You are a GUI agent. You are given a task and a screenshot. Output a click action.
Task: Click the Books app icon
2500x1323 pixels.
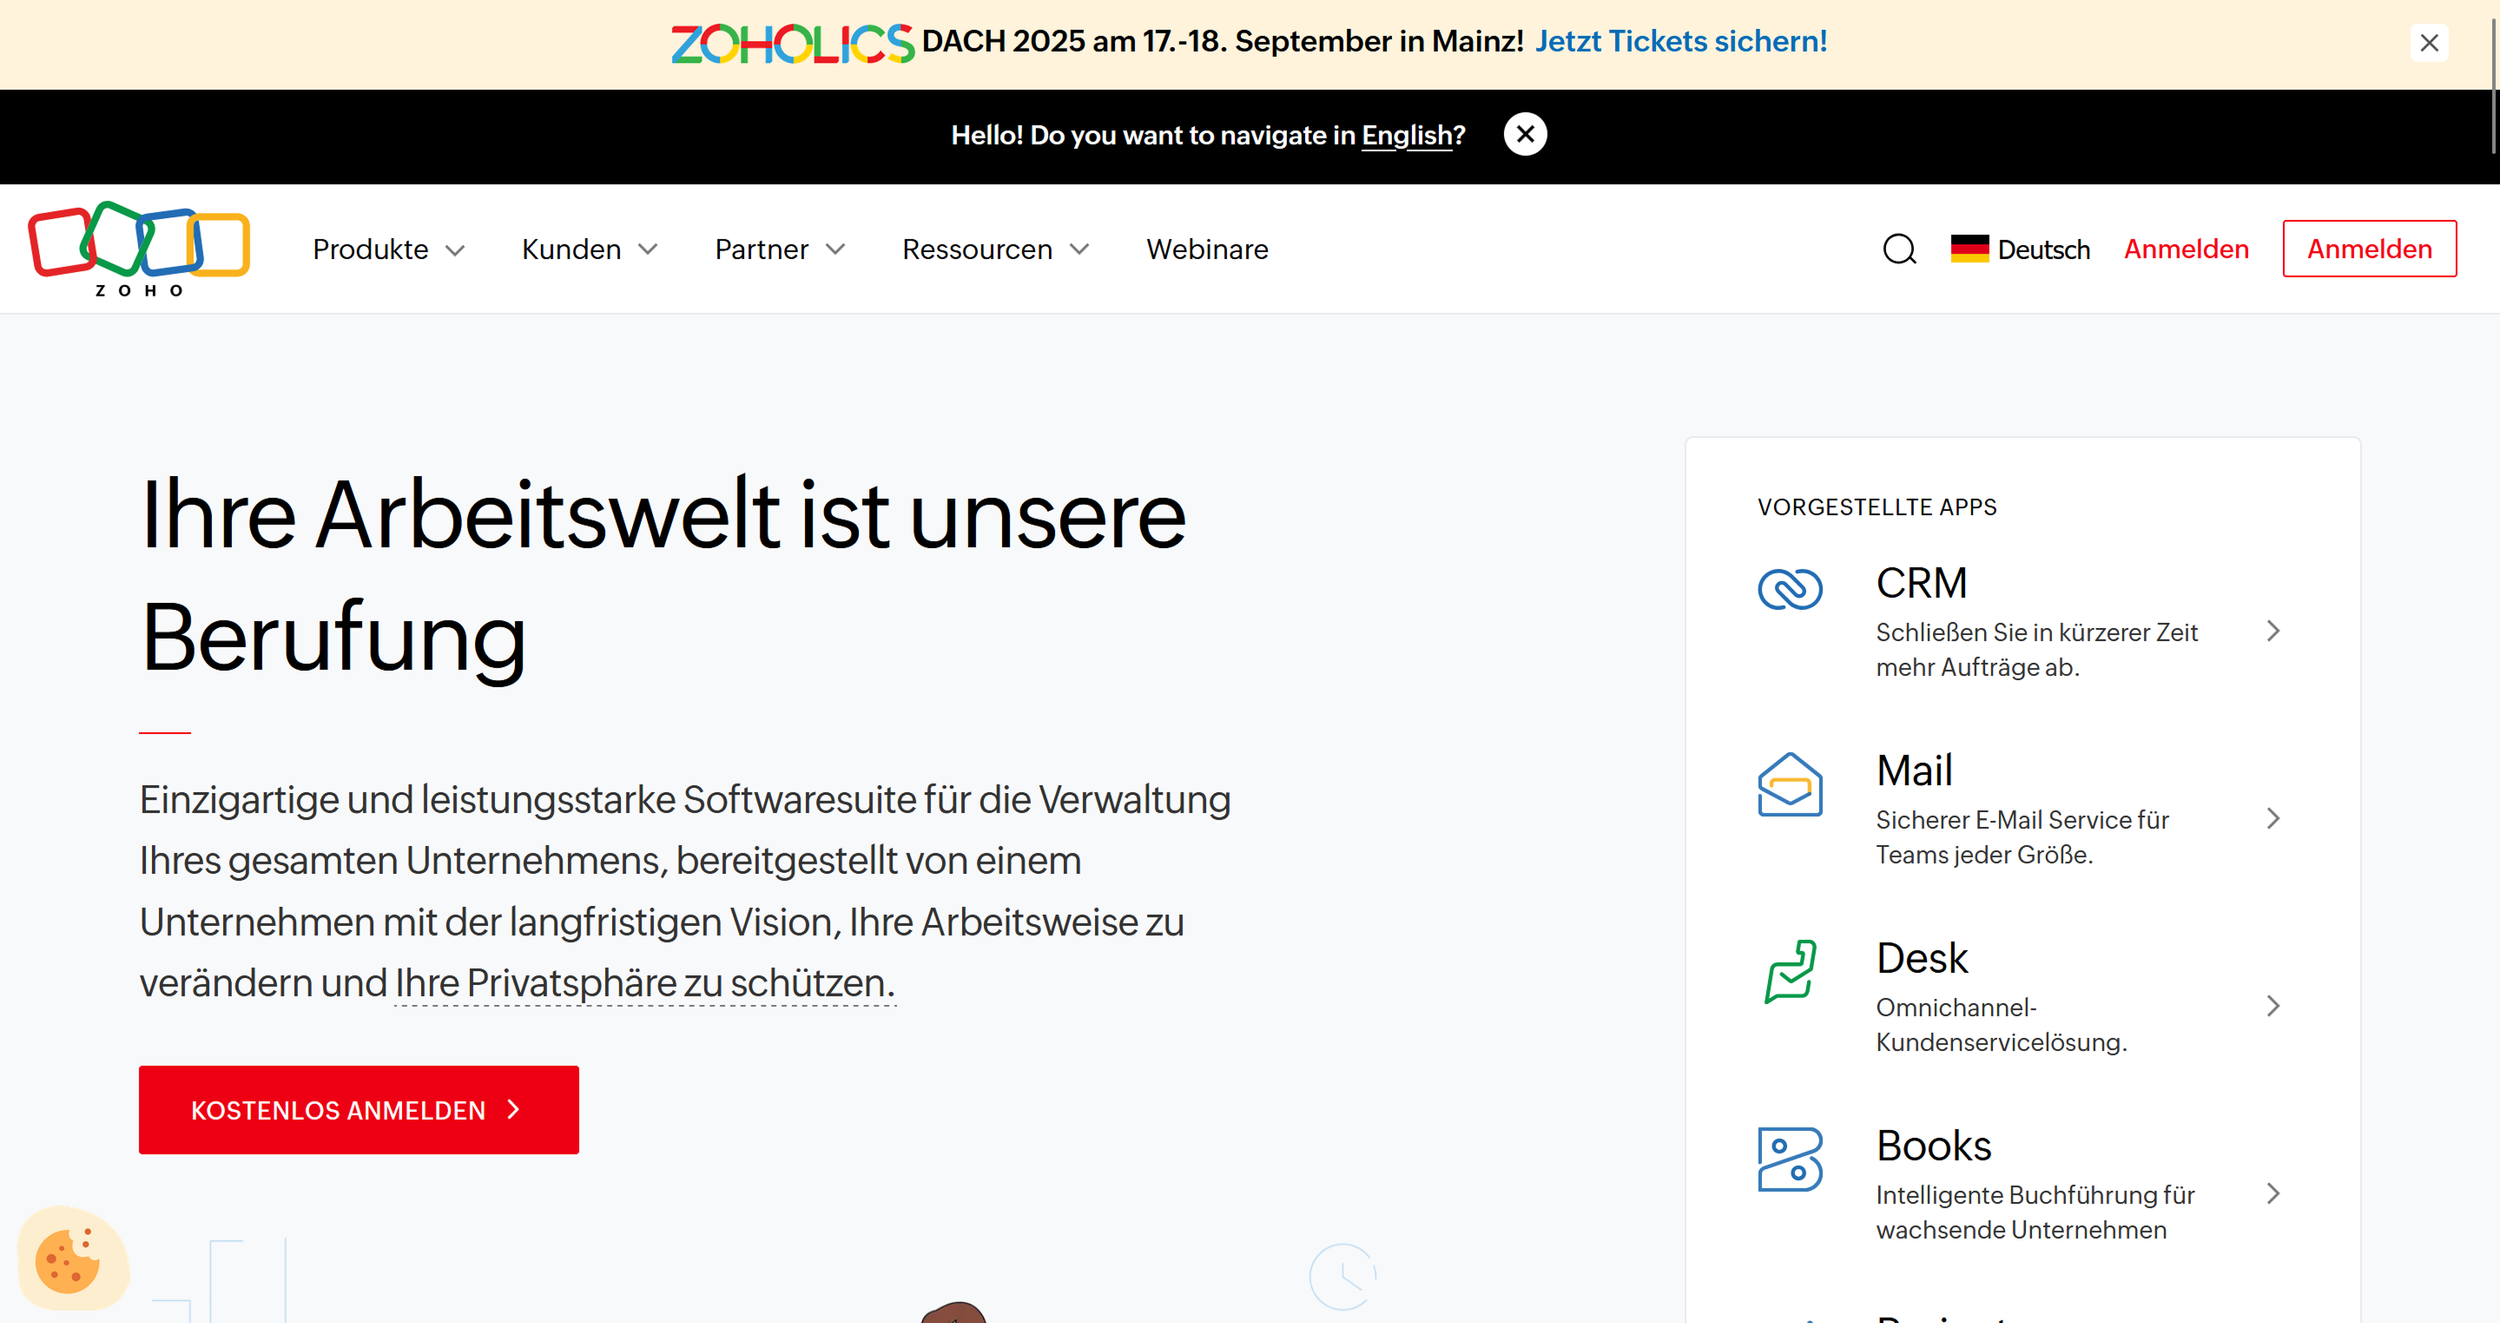coord(1790,1159)
